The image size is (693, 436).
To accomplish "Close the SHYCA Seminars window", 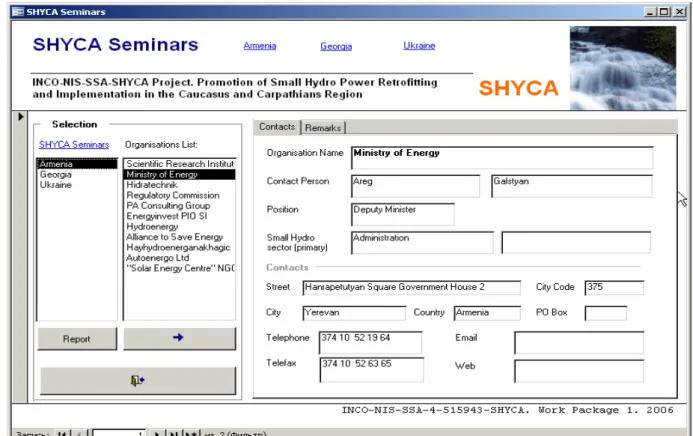I will point(679,12).
